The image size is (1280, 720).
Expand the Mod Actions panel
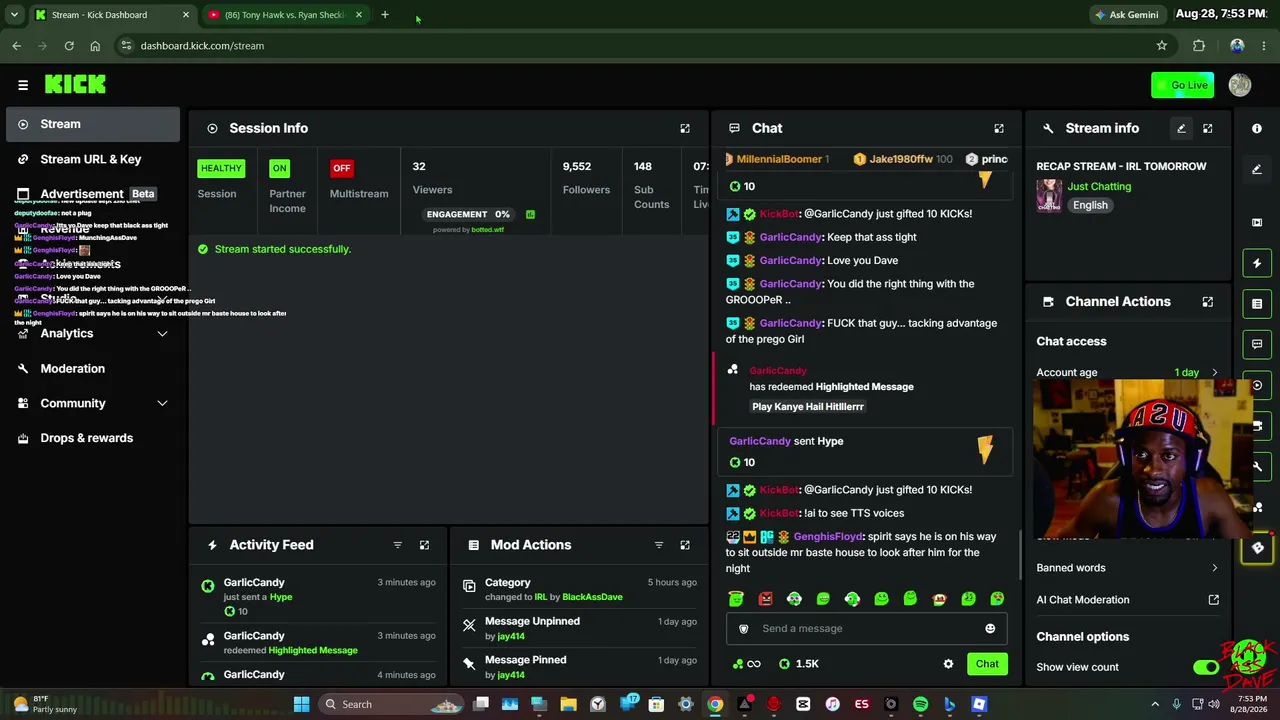pyautogui.click(x=685, y=545)
